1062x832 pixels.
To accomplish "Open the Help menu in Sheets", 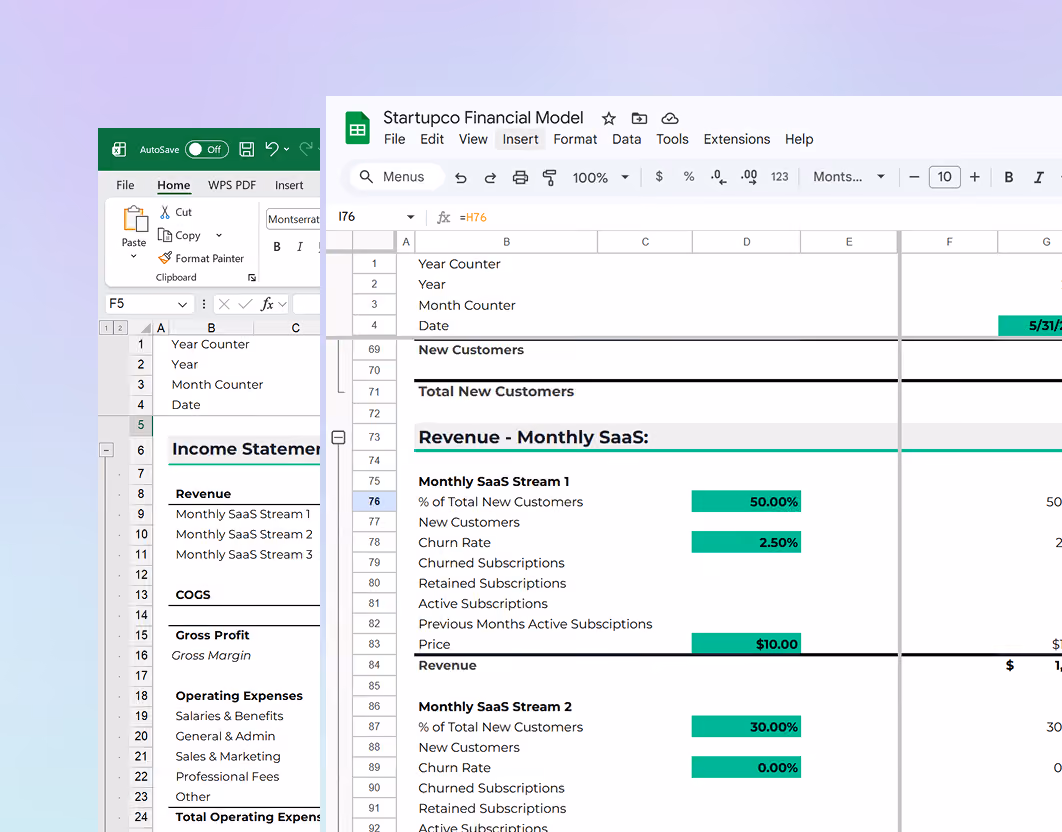I will 799,139.
